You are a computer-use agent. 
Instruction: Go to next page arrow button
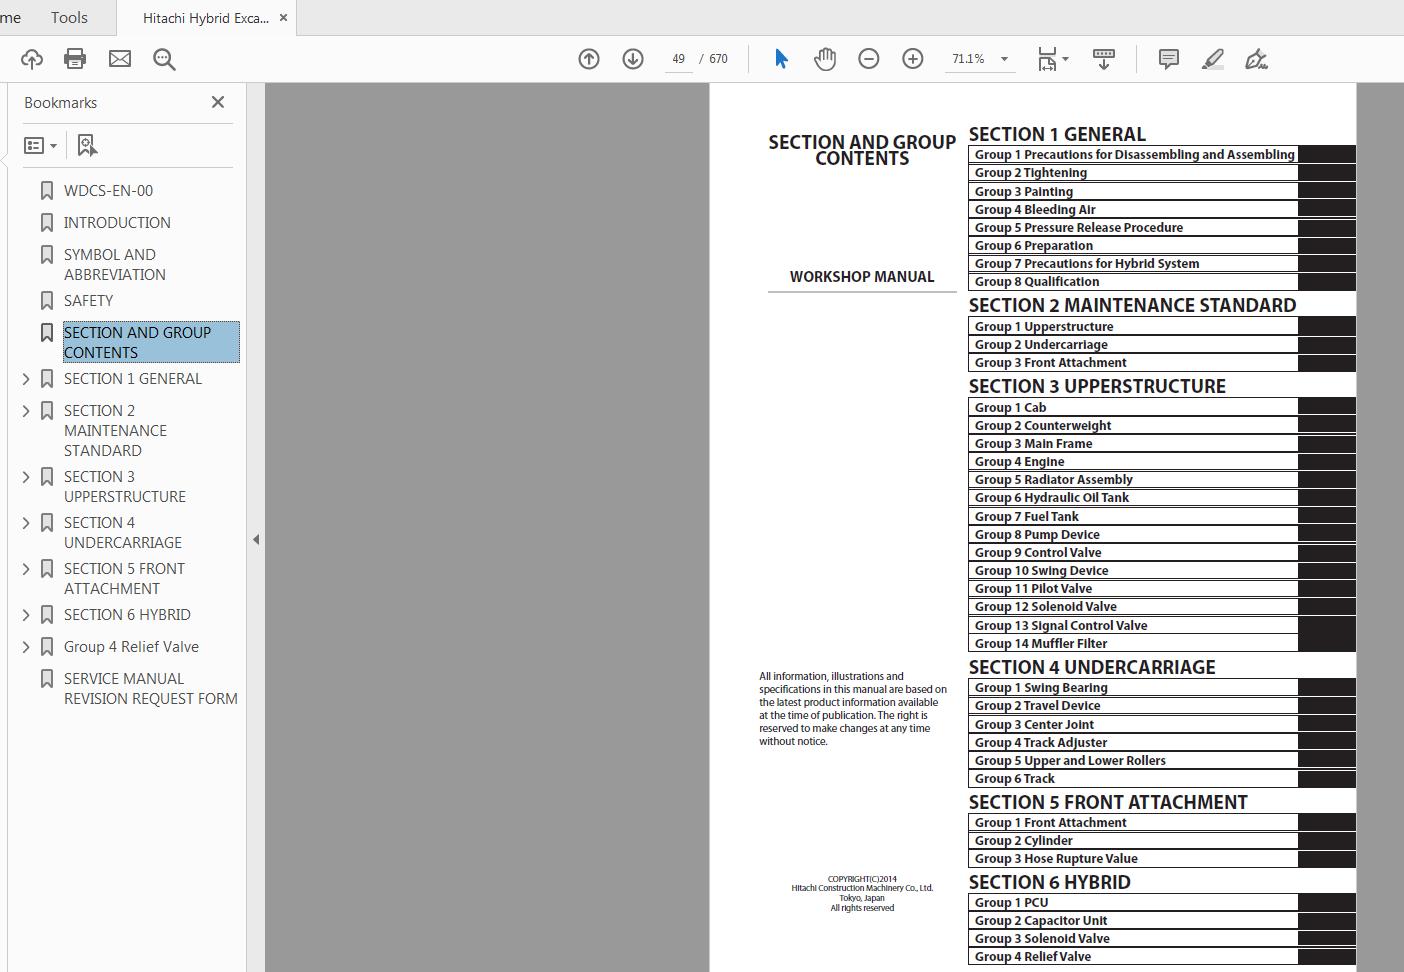pos(633,59)
